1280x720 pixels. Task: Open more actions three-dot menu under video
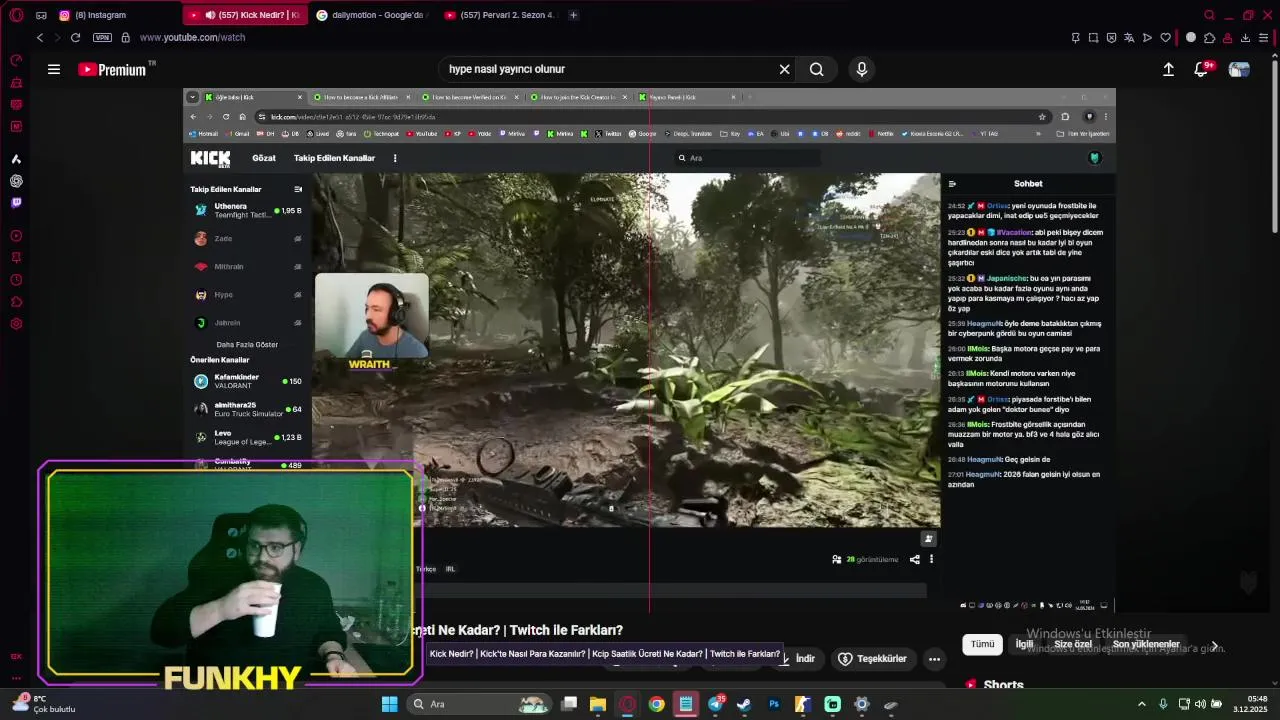pos(934,659)
